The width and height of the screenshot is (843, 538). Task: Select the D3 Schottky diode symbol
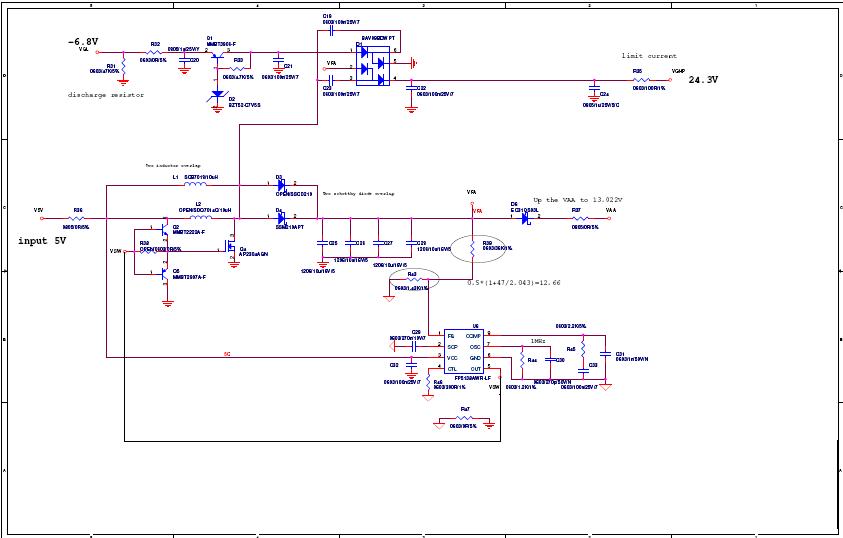[282, 185]
